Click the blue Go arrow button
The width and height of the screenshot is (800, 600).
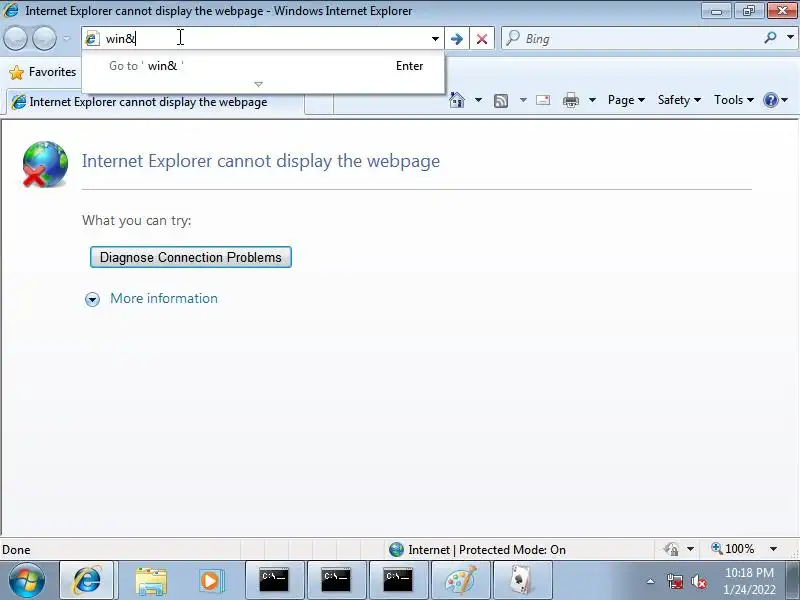(457, 39)
